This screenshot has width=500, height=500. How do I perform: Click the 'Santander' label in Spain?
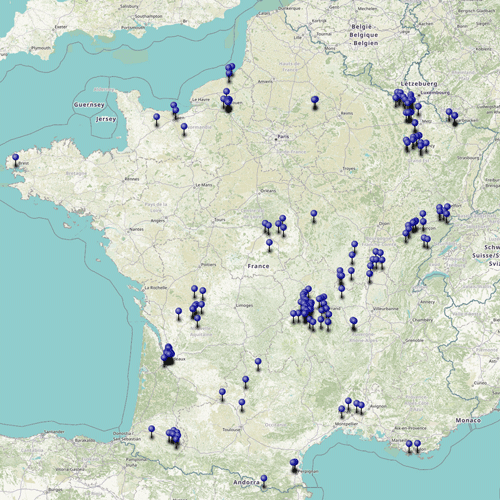[54, 432]
